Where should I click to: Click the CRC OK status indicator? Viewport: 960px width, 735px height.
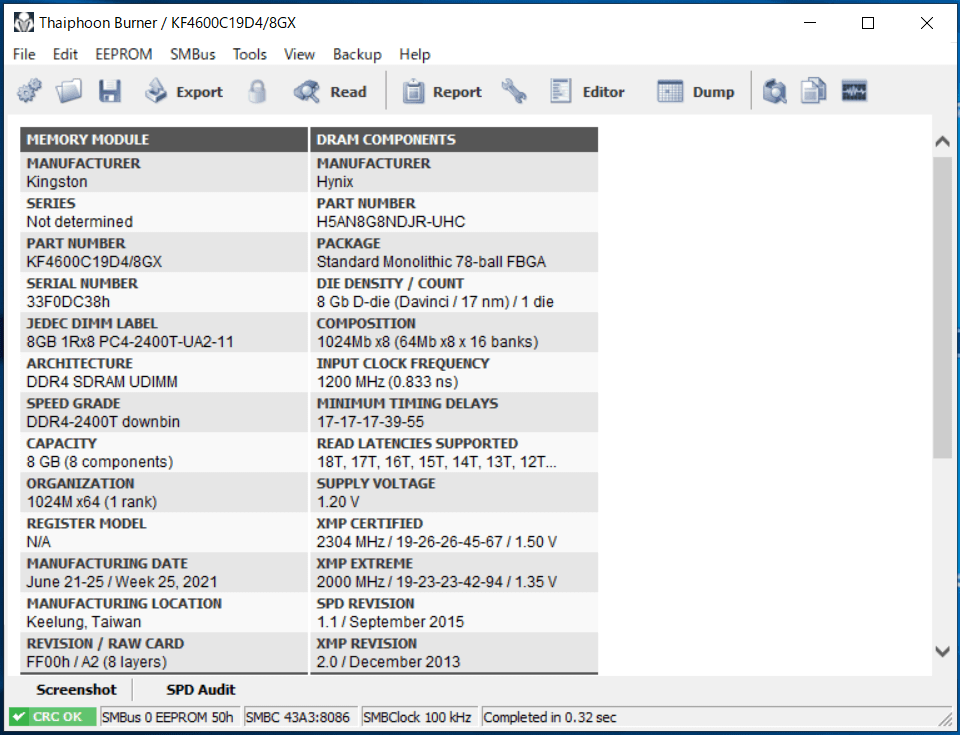coord(53,717)
